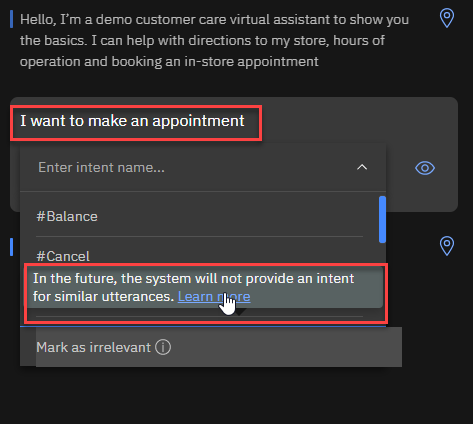Click the location pin next to the second response
This screenshot has width=473, height=424.
[447, 246]
